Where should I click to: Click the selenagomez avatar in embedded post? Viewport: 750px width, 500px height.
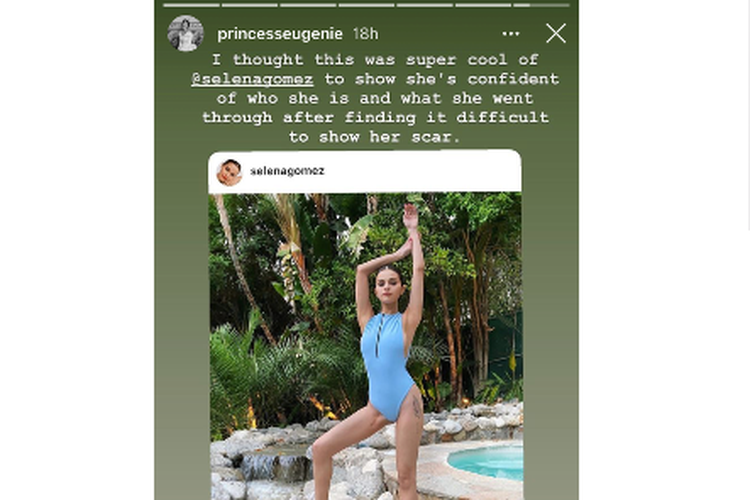(230, 172)
